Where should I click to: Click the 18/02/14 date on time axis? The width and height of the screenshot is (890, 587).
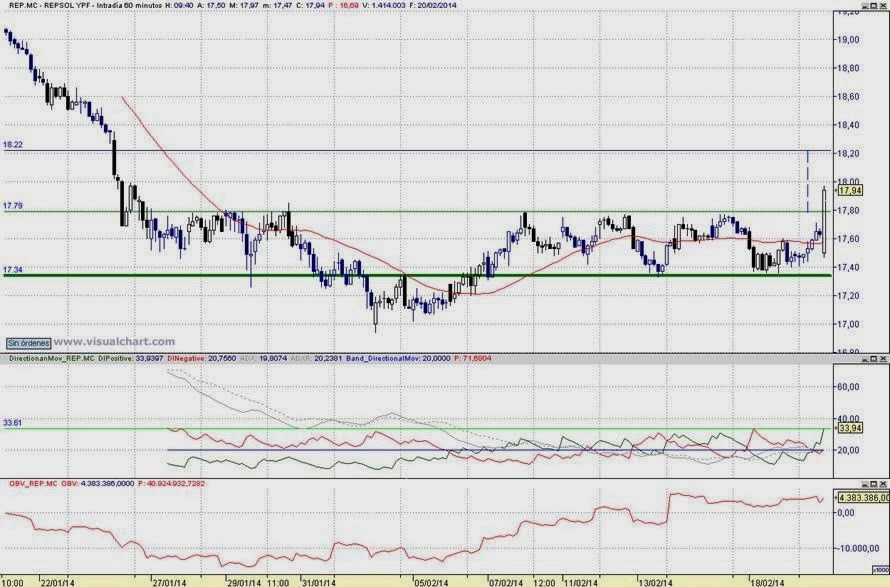(x=767, y=582)
